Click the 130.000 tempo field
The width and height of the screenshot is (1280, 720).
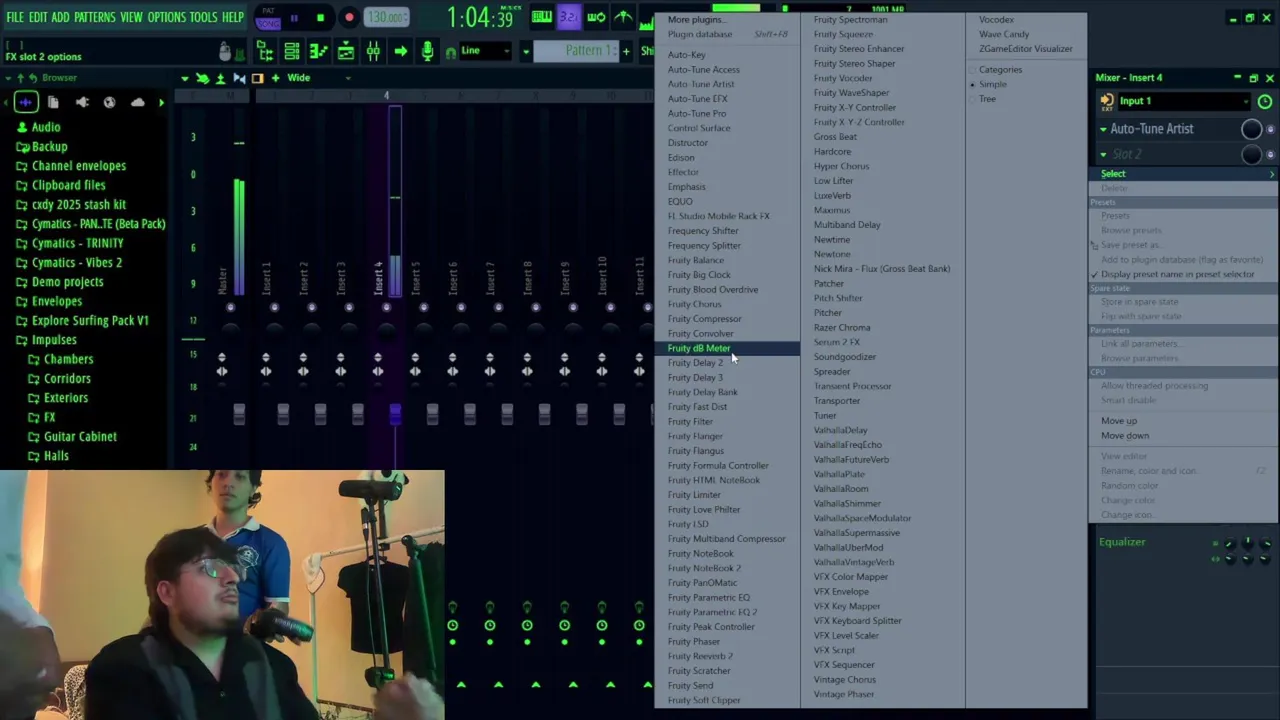pyautogui.click(x=386, y=17)
